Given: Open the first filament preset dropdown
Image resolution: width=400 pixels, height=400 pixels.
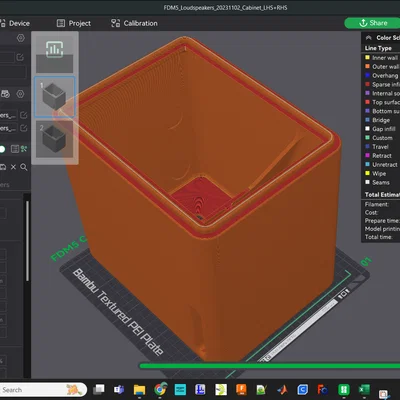Looking at the screenshot, I should pos(8,115).
